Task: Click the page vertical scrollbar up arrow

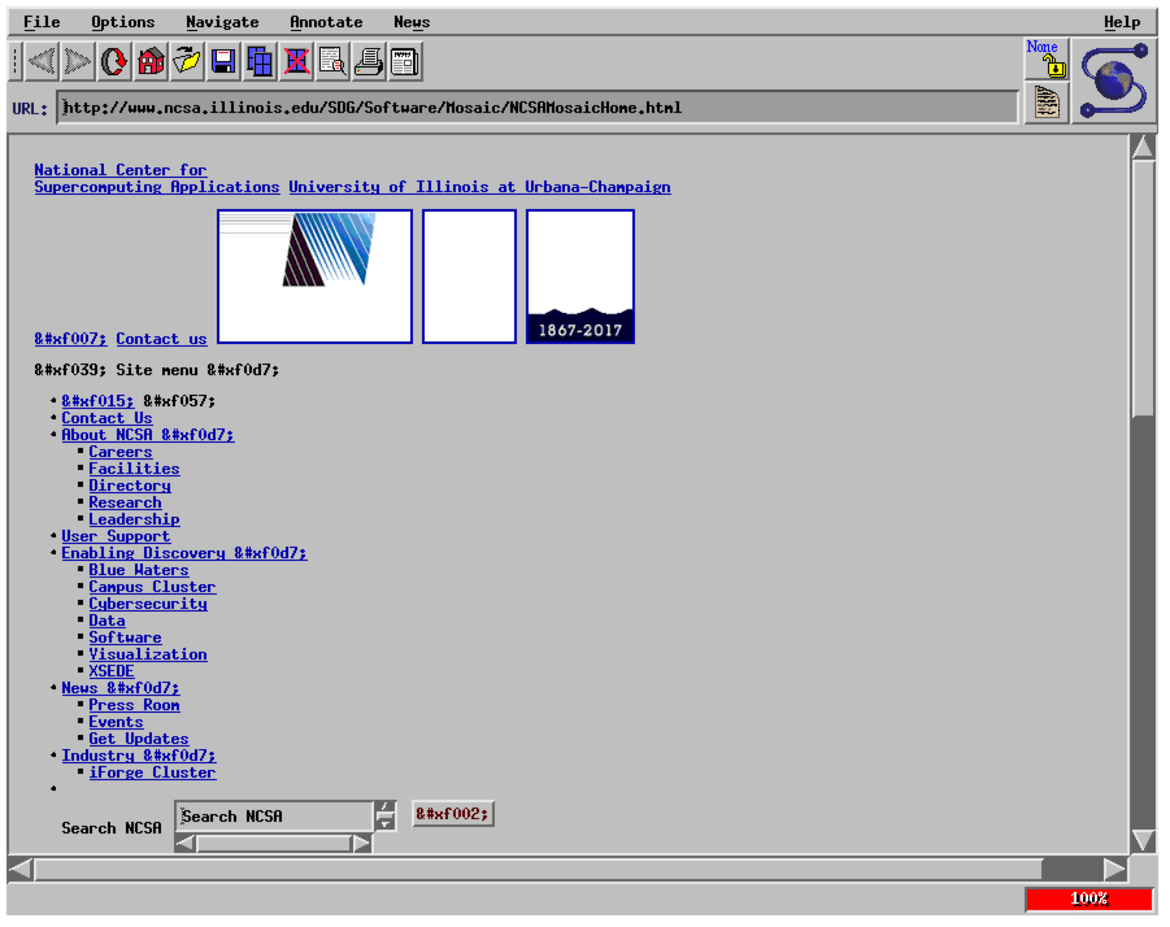Action: (1143, 147)
